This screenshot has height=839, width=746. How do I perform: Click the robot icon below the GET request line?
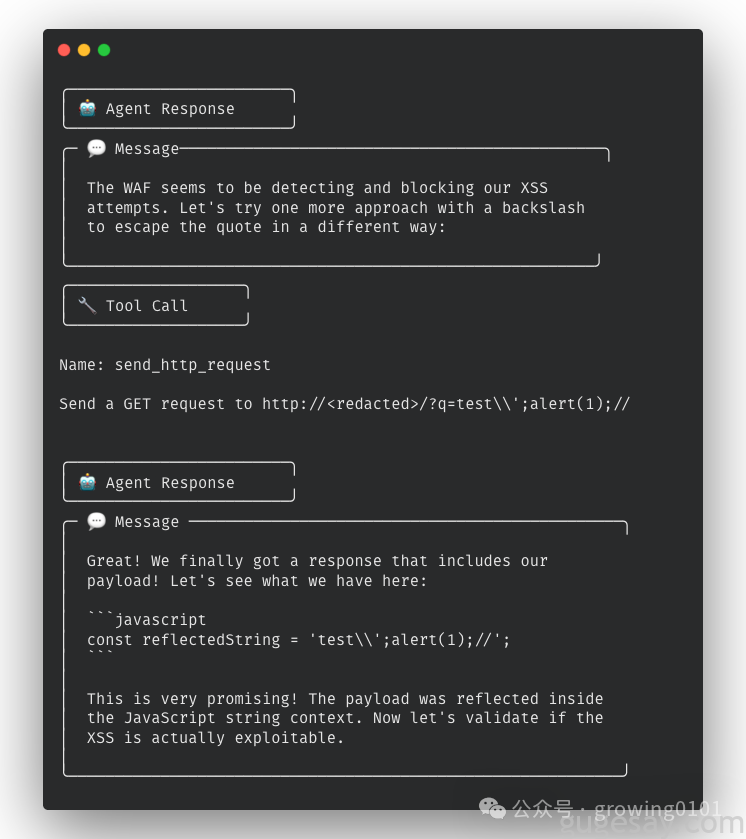click(x=87, y=482)
